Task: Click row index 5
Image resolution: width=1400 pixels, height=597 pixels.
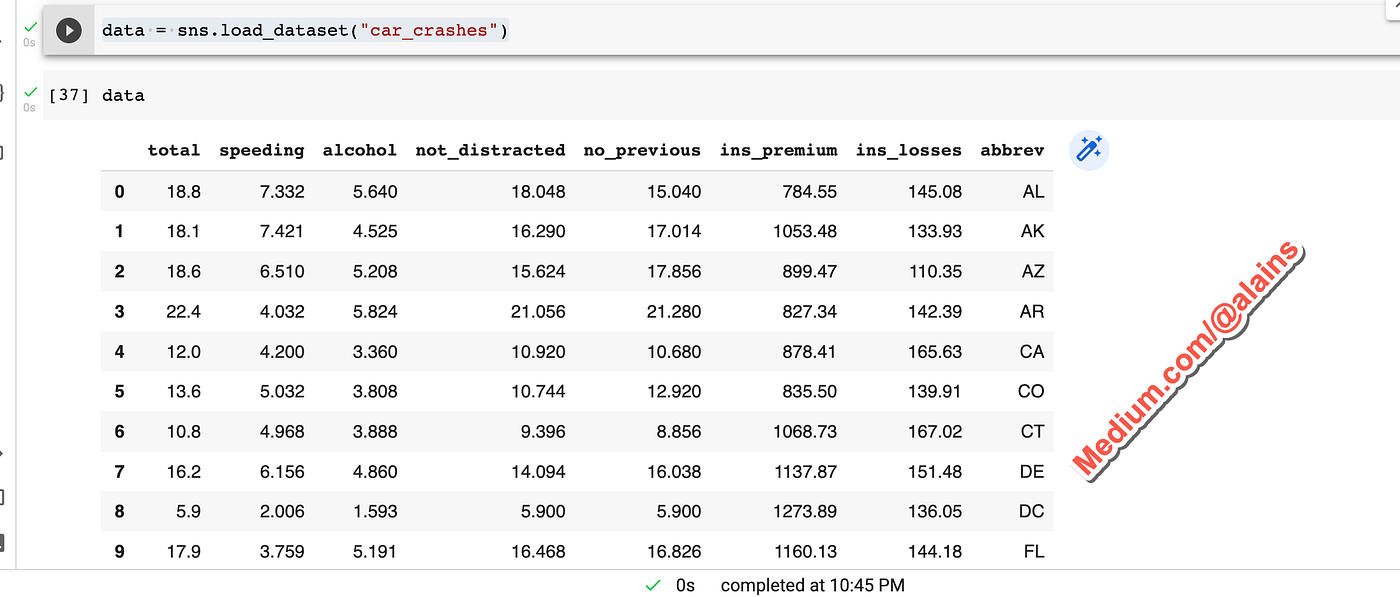Action: tap(120, 391)
